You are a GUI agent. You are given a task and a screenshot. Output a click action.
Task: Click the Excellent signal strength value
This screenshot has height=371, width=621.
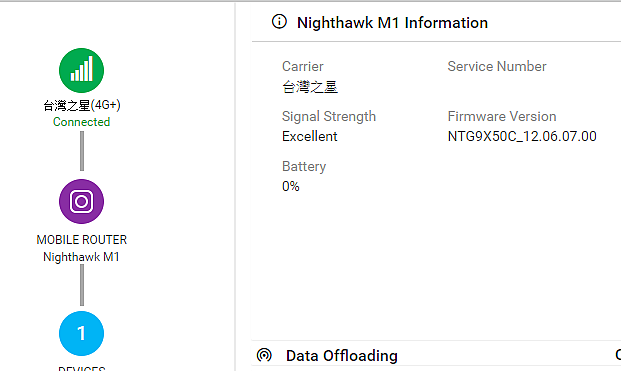point(310,137)
